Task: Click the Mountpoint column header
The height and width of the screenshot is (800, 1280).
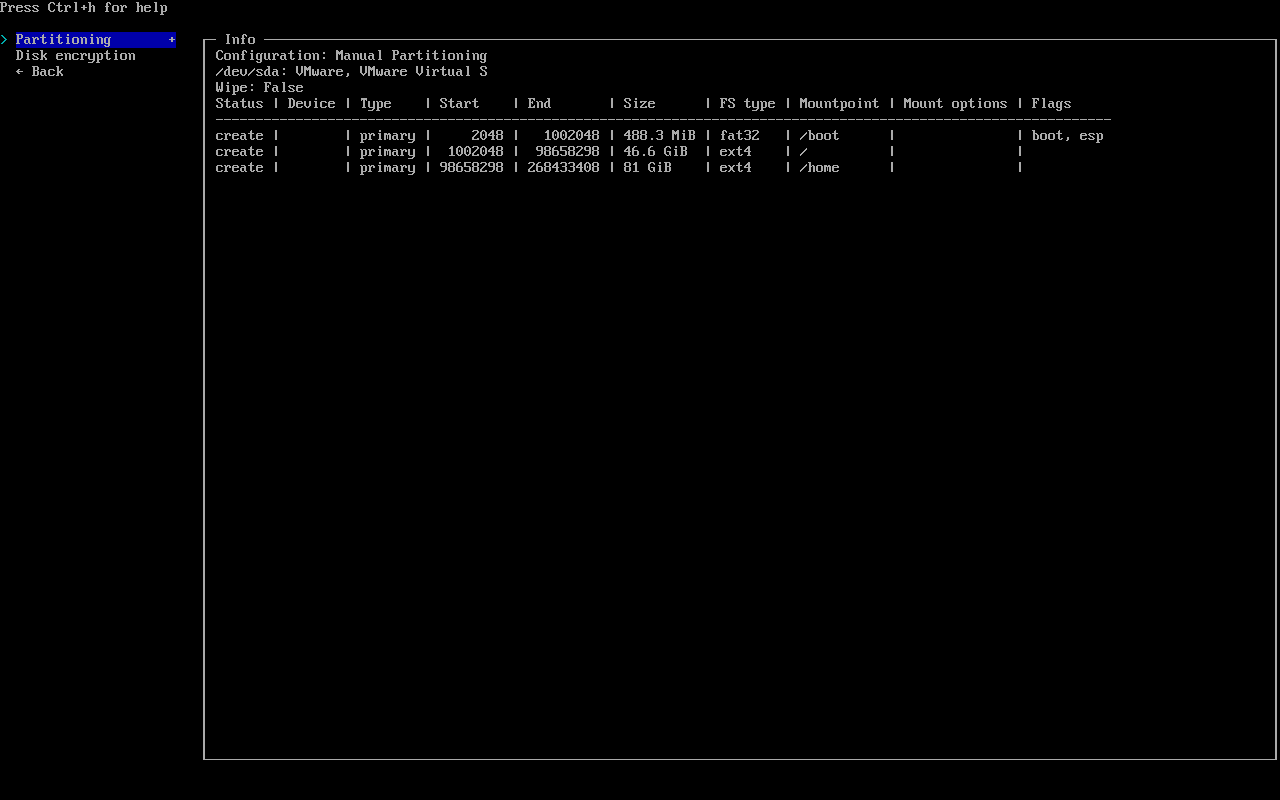Action: 839,104
